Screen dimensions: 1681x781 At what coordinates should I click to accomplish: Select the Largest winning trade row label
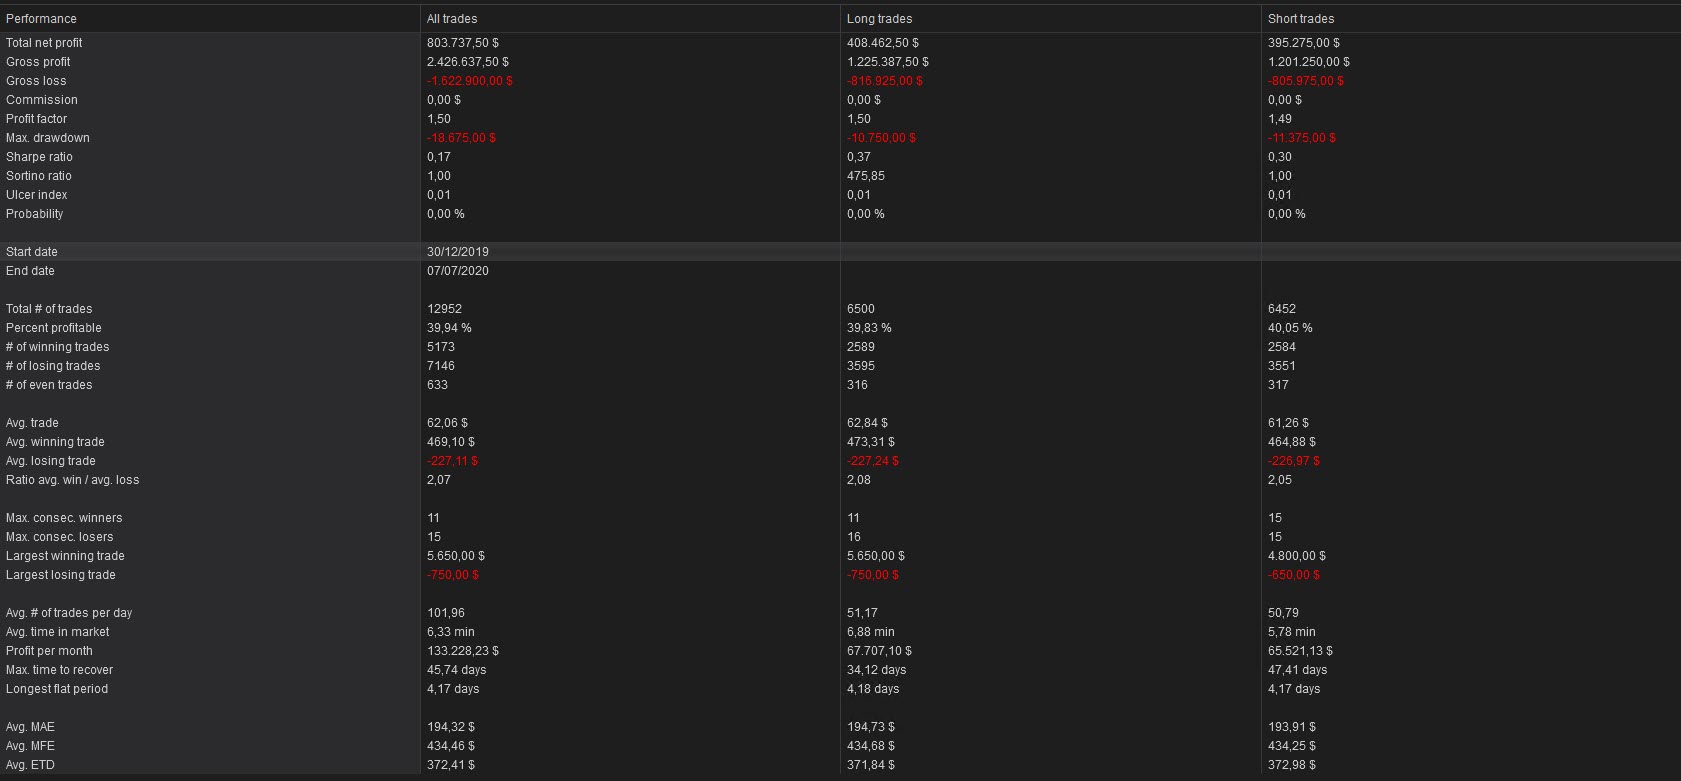click(65, 556)
